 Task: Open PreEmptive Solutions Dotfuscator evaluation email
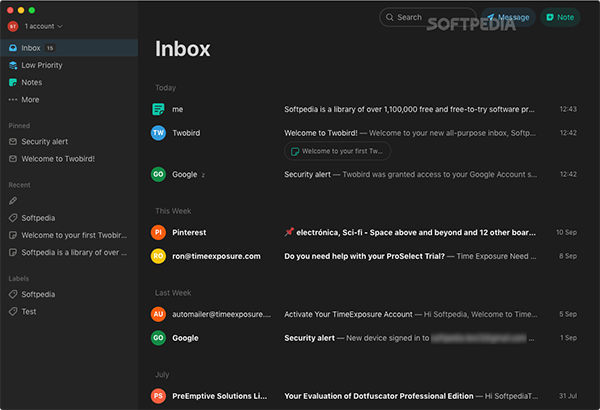pos(364,396)
